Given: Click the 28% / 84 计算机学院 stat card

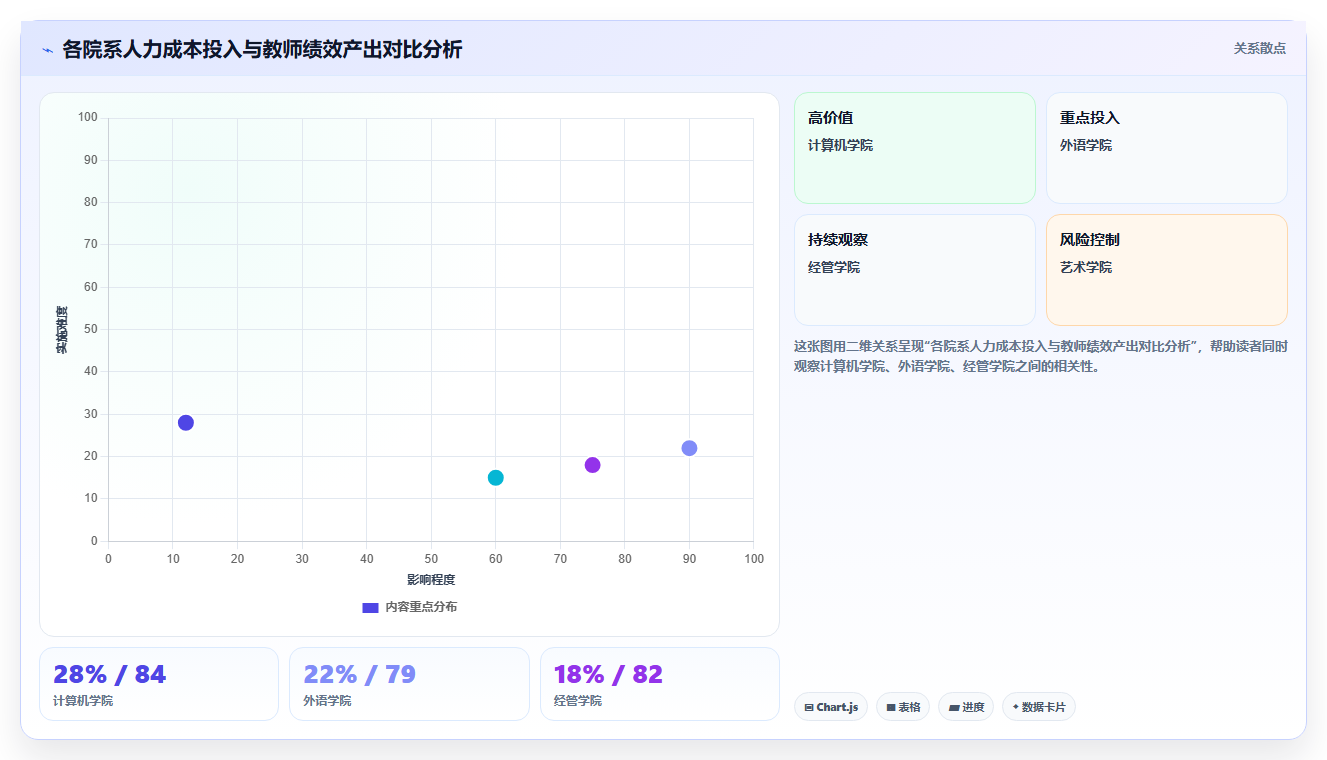Looking at the screenshot, I should (x=159, y=684).
